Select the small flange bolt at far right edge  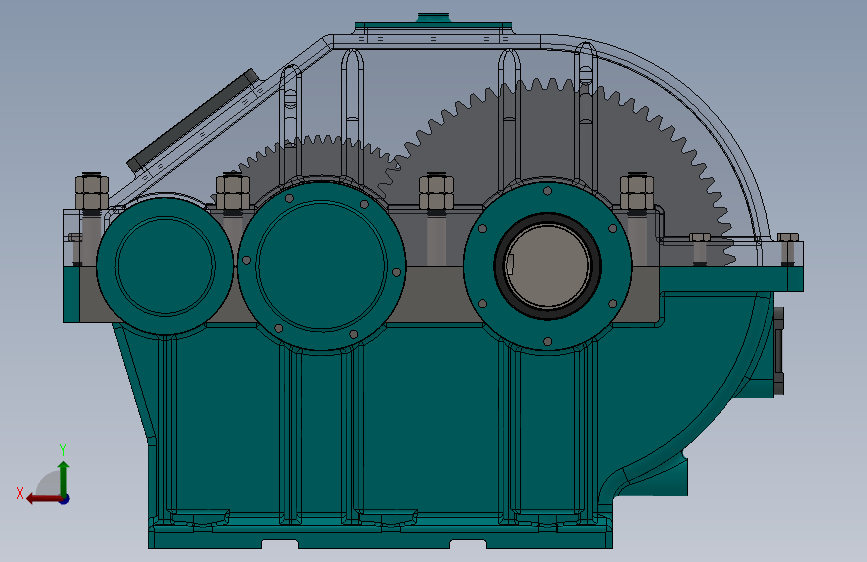click(x=788, y=249)
